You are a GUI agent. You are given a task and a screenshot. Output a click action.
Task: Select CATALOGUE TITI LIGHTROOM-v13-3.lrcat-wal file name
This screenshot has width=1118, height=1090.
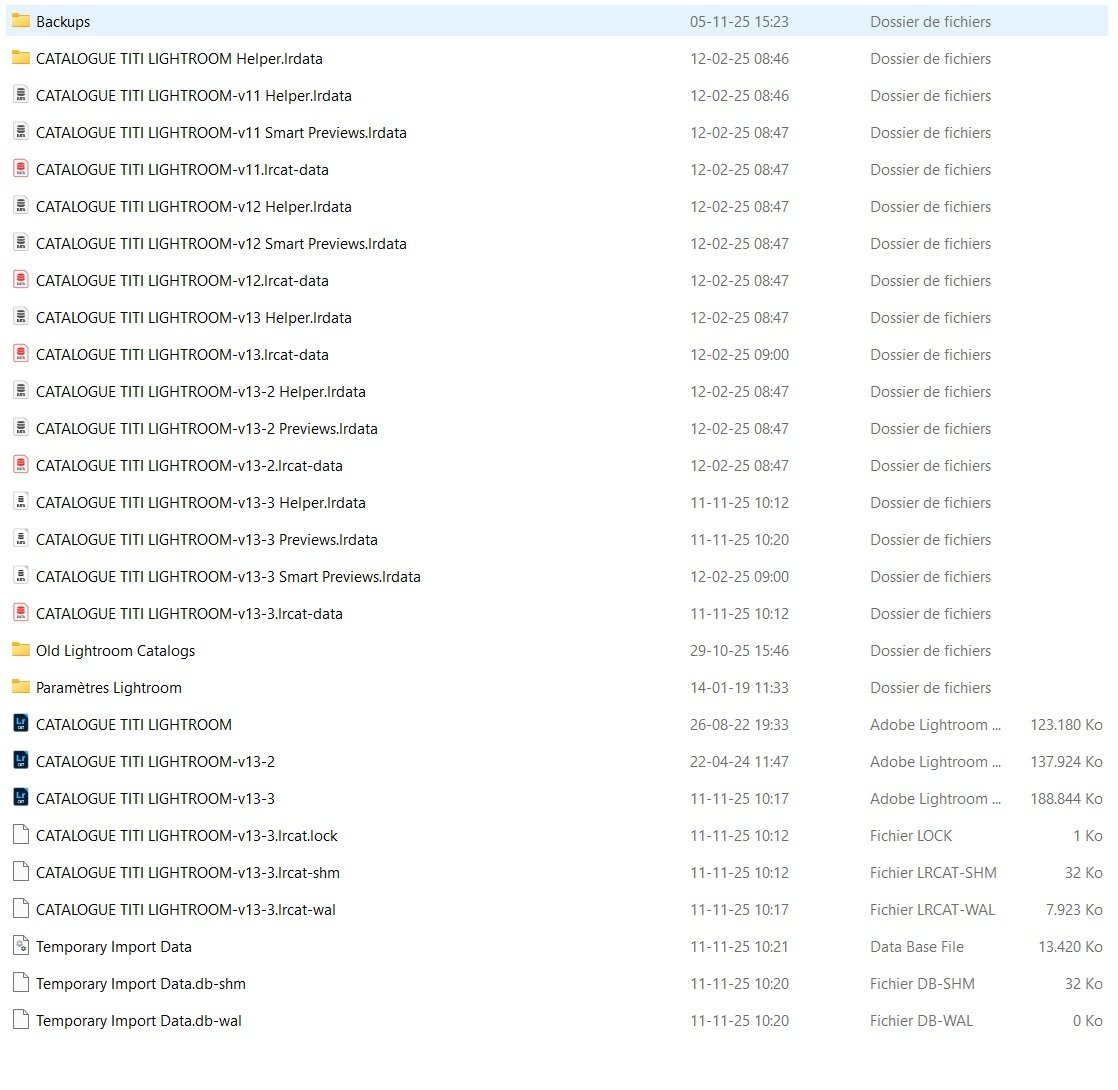click(x=185, y=910)
